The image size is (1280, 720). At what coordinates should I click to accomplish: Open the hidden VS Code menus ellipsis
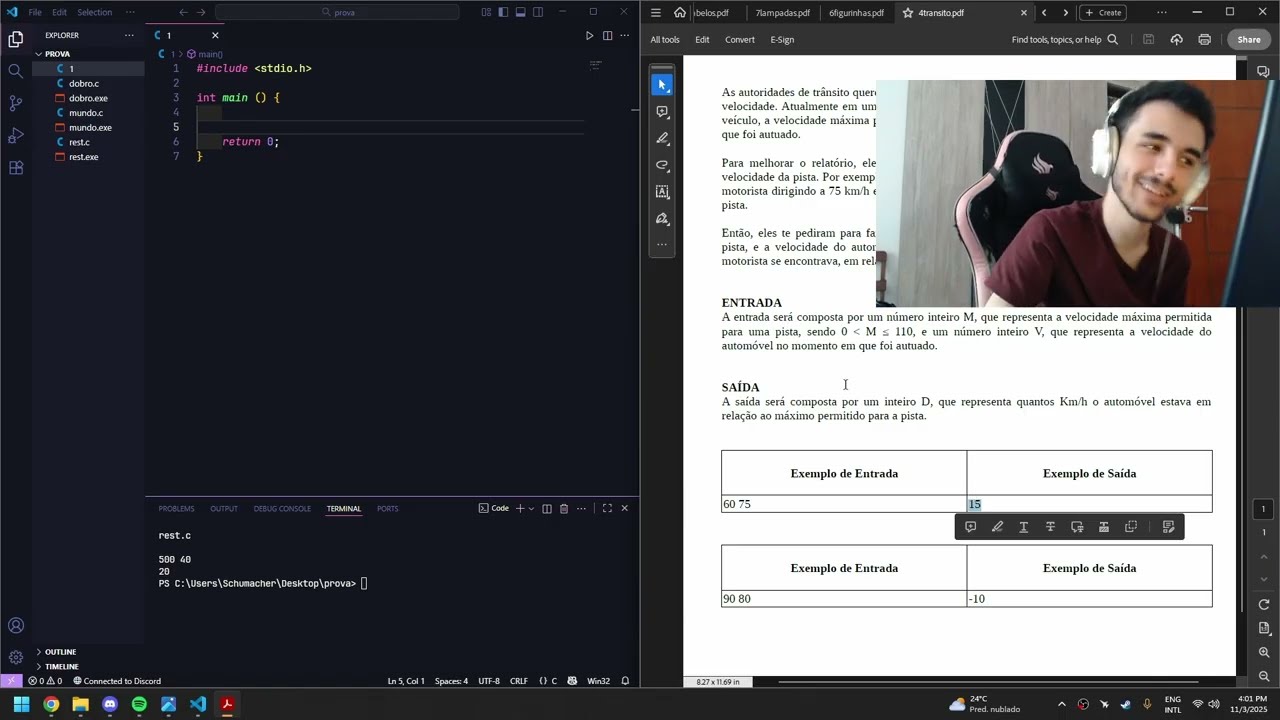[x=129, y=12]
